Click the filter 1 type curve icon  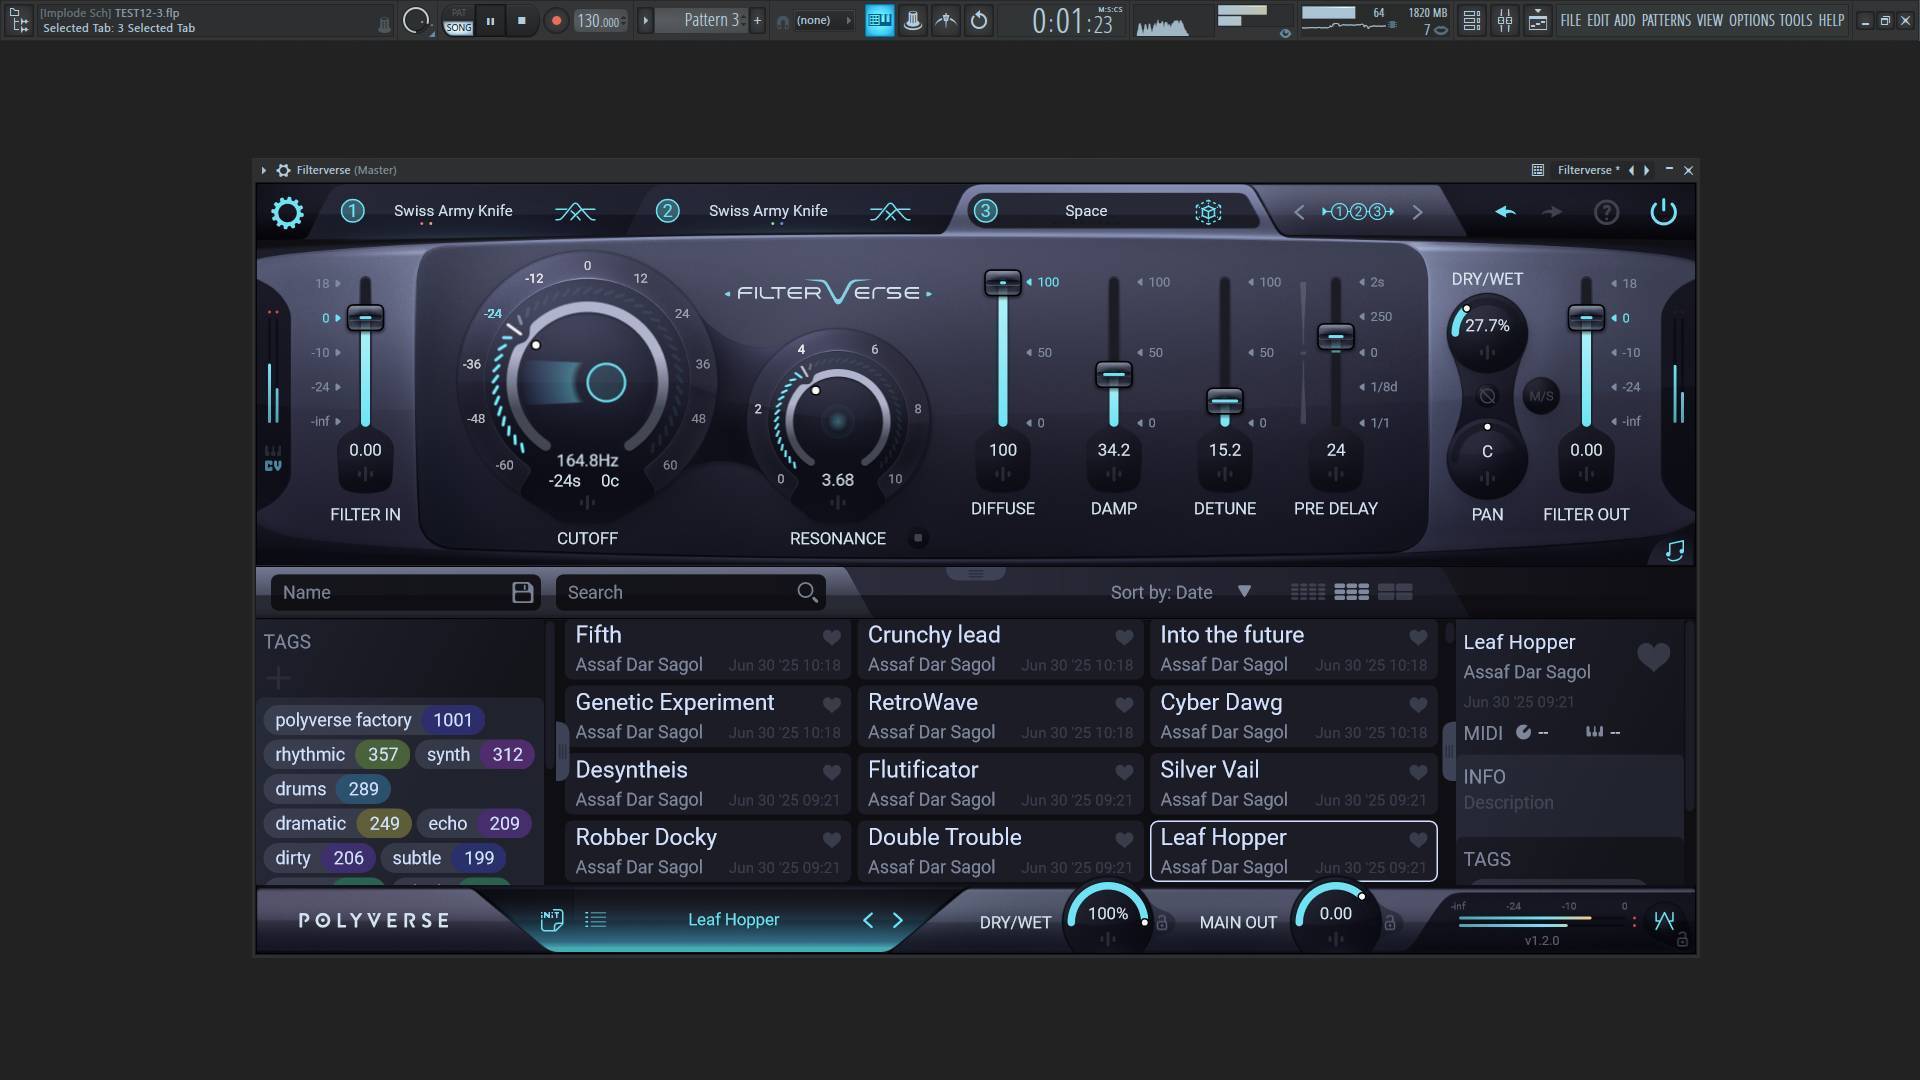pyautogui.click(x=575, y=212)
